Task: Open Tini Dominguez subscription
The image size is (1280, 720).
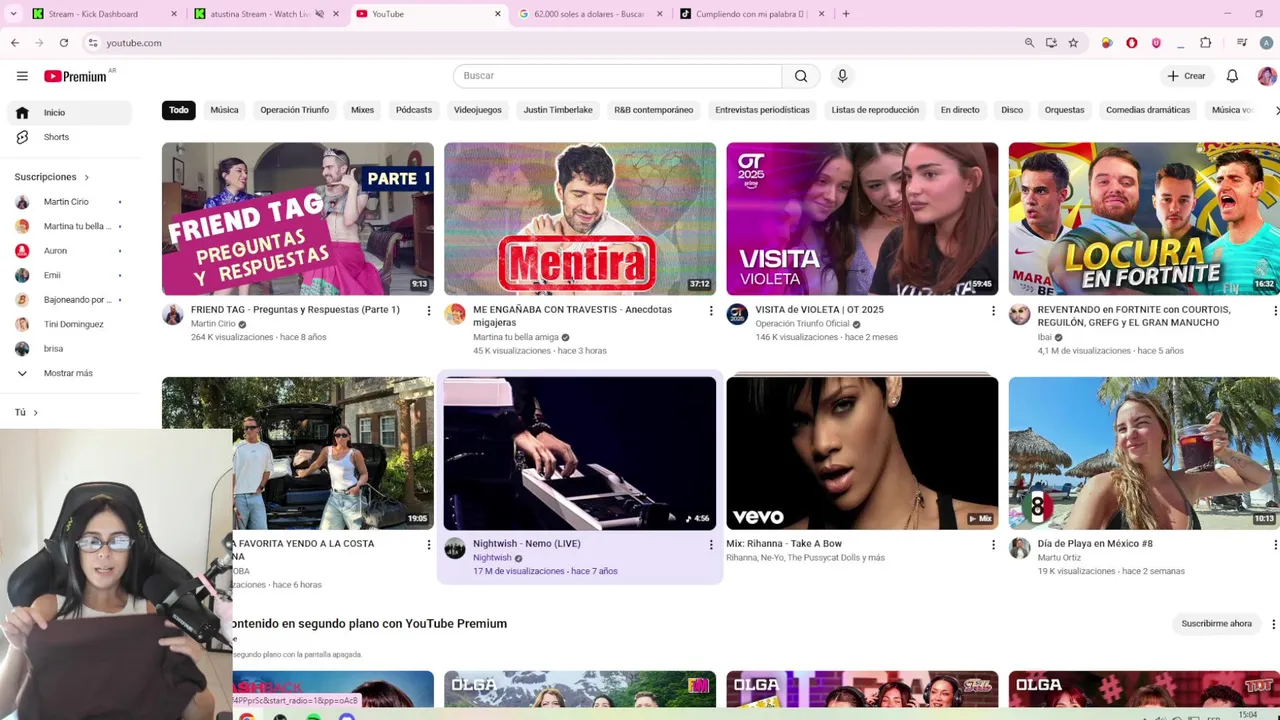Action: point(68,324)
